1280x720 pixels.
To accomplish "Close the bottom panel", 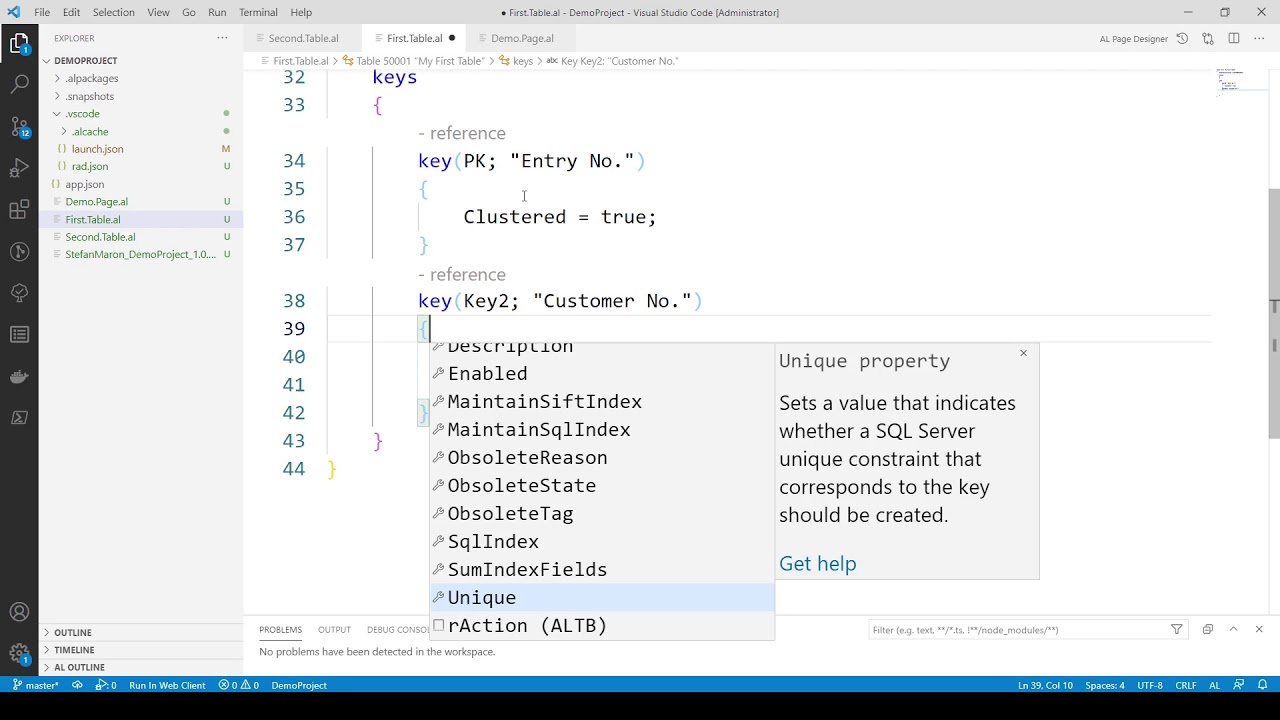I will (x=1259, y=629).
